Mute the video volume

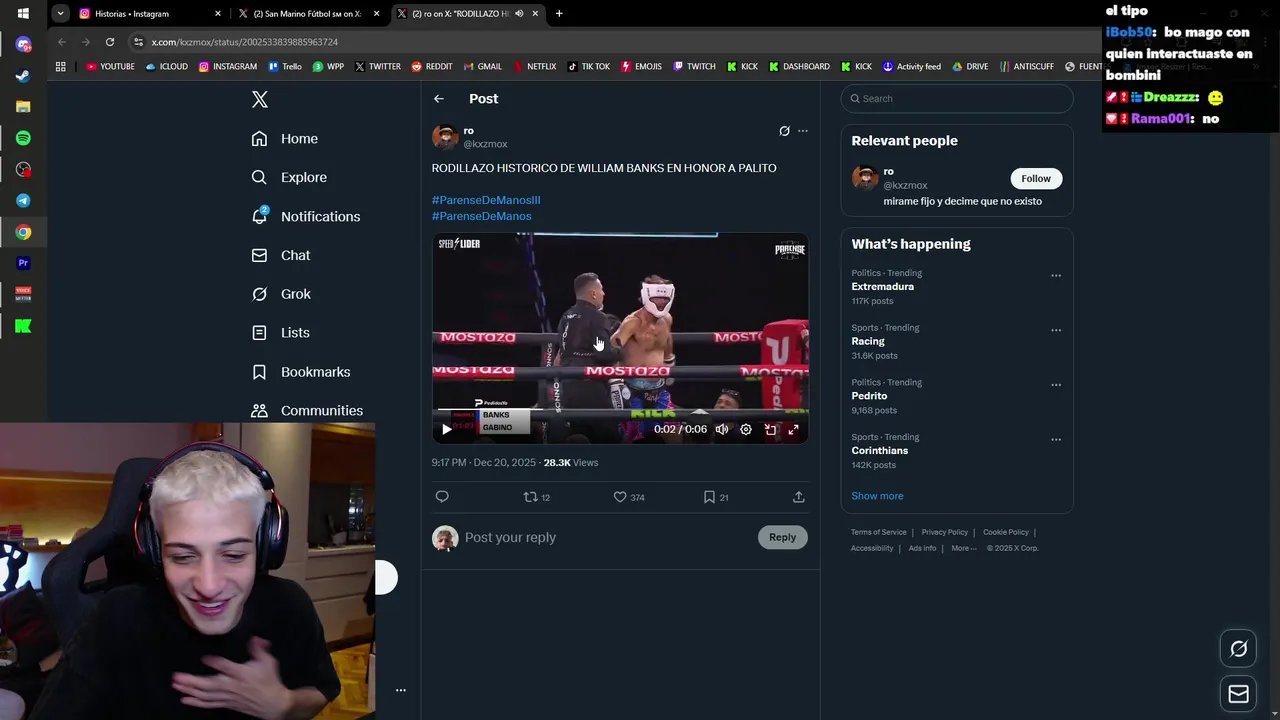722,429
